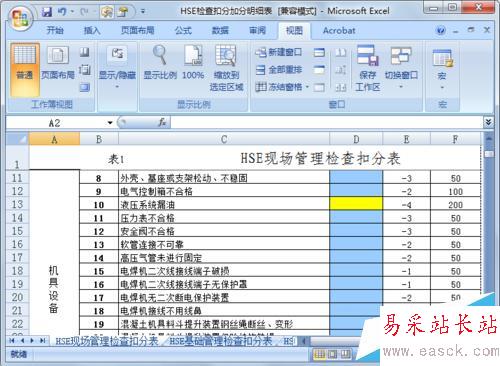Click title HSE现场管理检查扣分表 in row 1
The height and width of the screenshot is (366, 500).
point(320,158)
